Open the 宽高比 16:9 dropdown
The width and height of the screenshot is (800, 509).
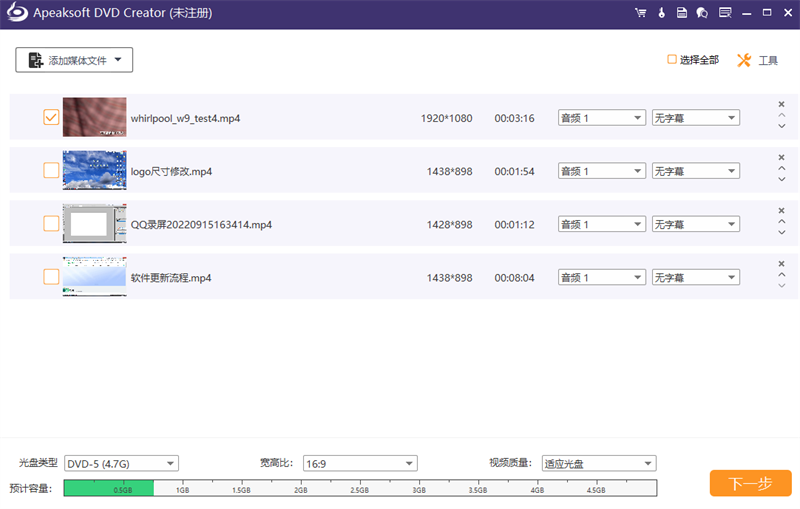tap(360, 464)
